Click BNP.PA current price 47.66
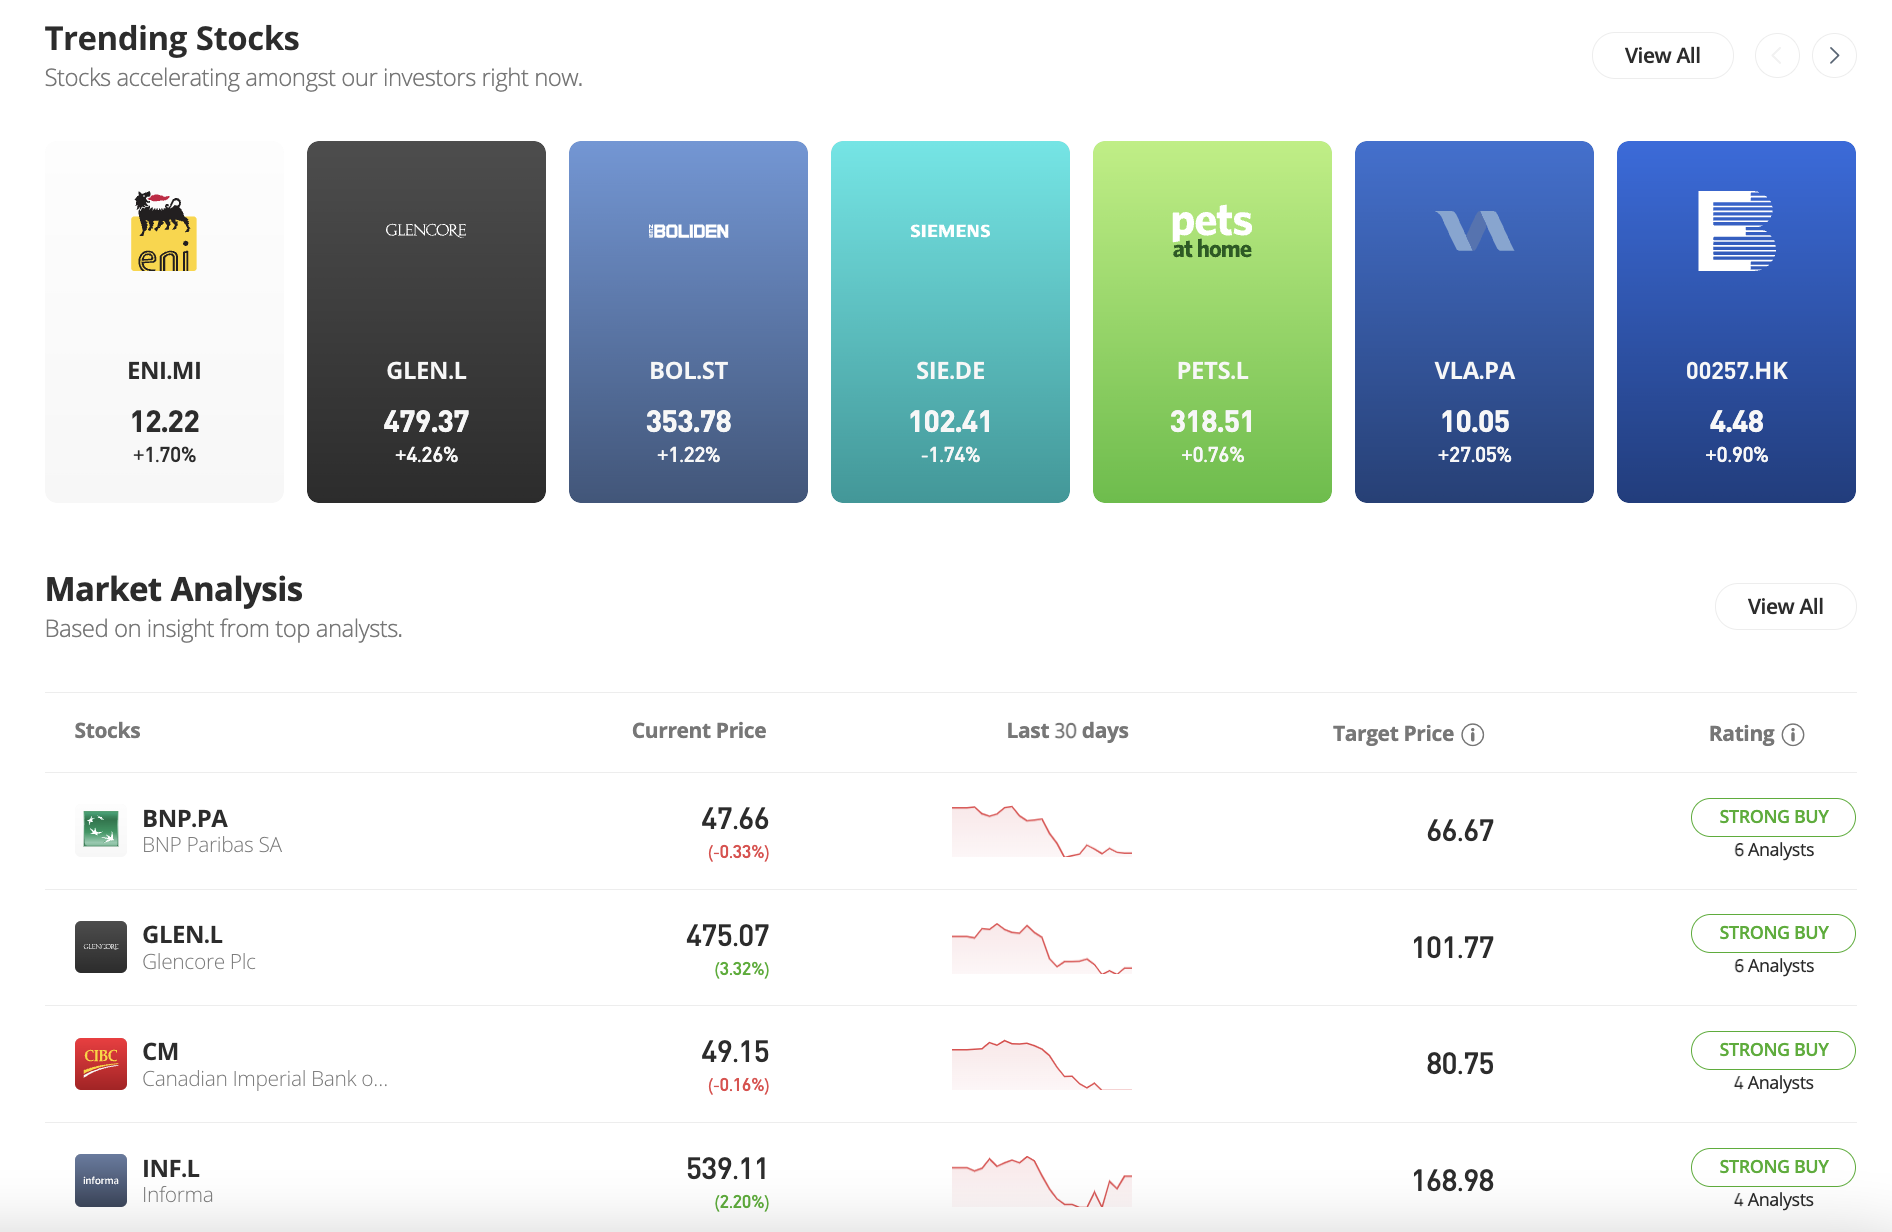This screenshot has height=1232, width=1892. (x=735, y=820)
